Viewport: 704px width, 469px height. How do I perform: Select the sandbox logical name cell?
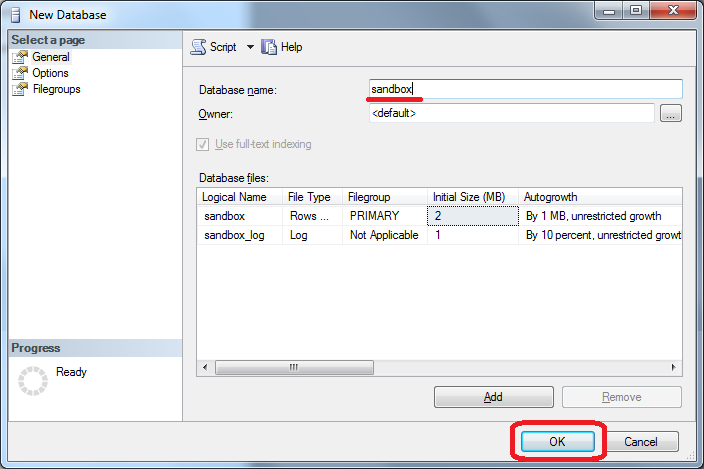[x=239, y=216]
